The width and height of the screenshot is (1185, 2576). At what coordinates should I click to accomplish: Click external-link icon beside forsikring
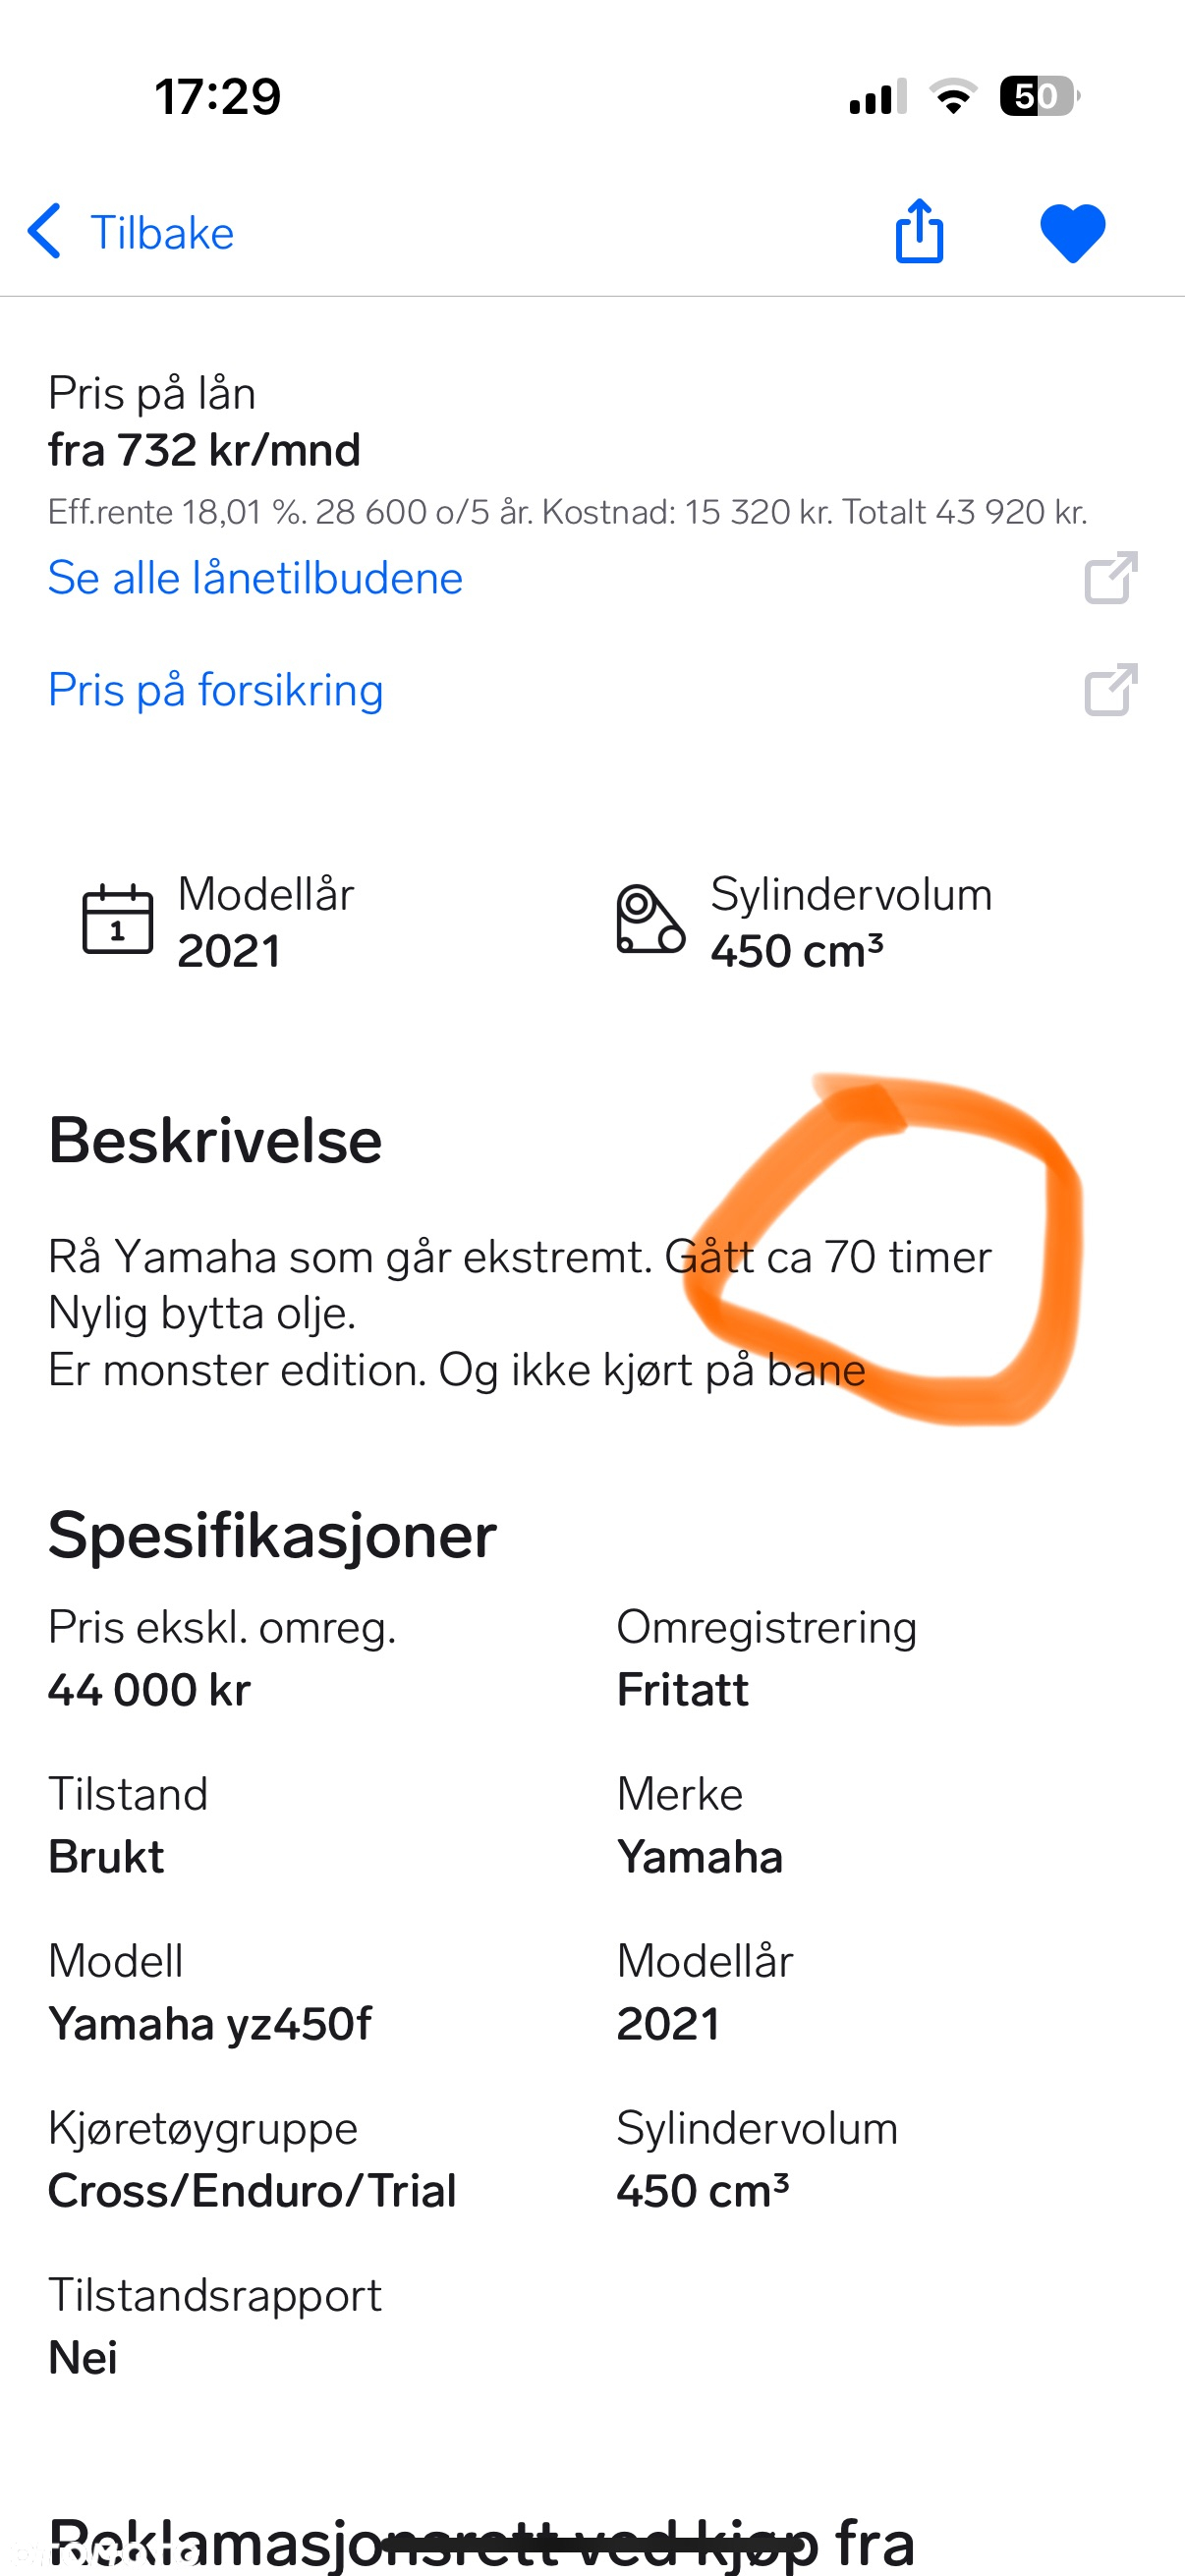(1111, 689)
